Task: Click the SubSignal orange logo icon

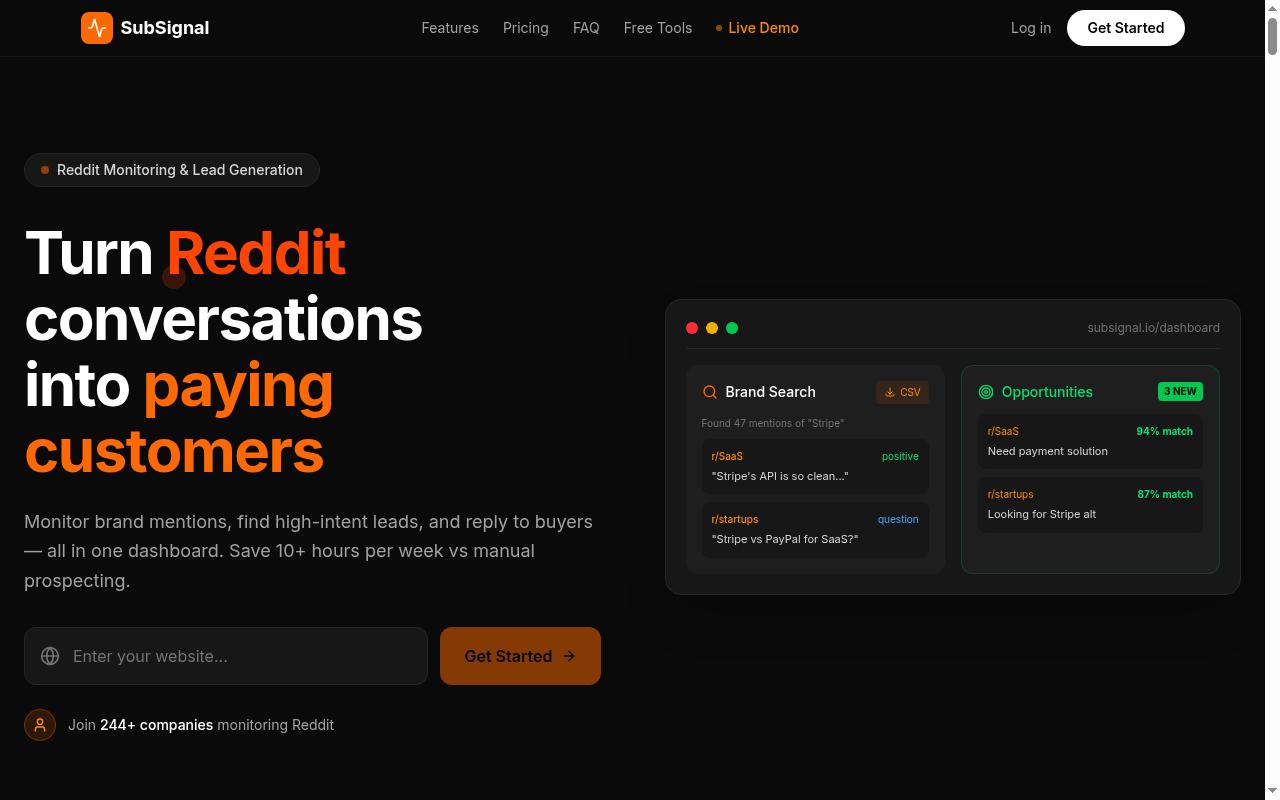Action: pyautogui.click(x=97, y=28)
